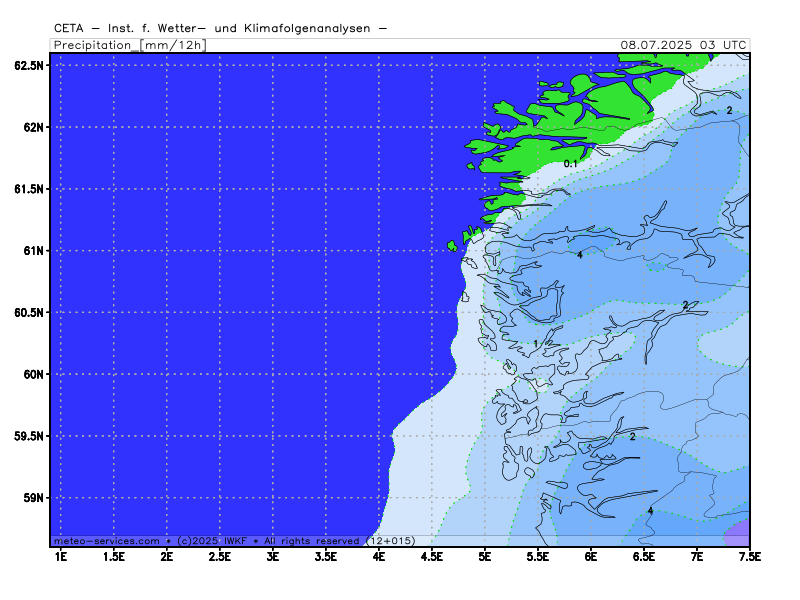Select the Precipitation [mm/12h] label
This screenshot has height=600, width=800.
130,45
